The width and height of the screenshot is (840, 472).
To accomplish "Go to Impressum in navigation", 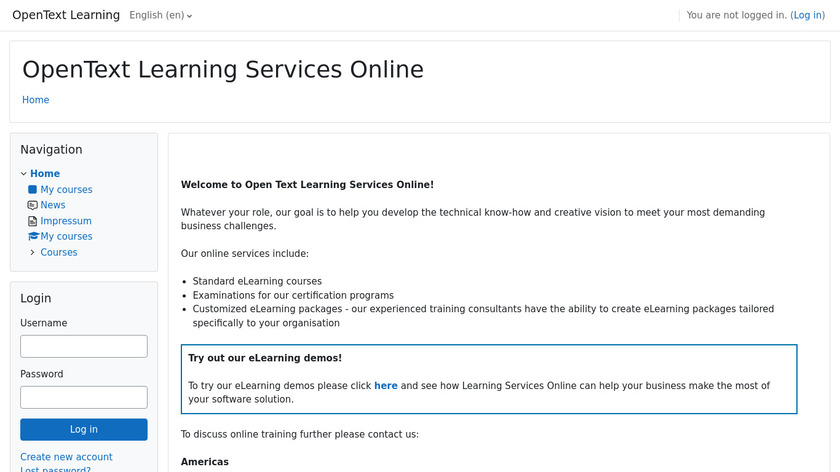I will point(66,221).
